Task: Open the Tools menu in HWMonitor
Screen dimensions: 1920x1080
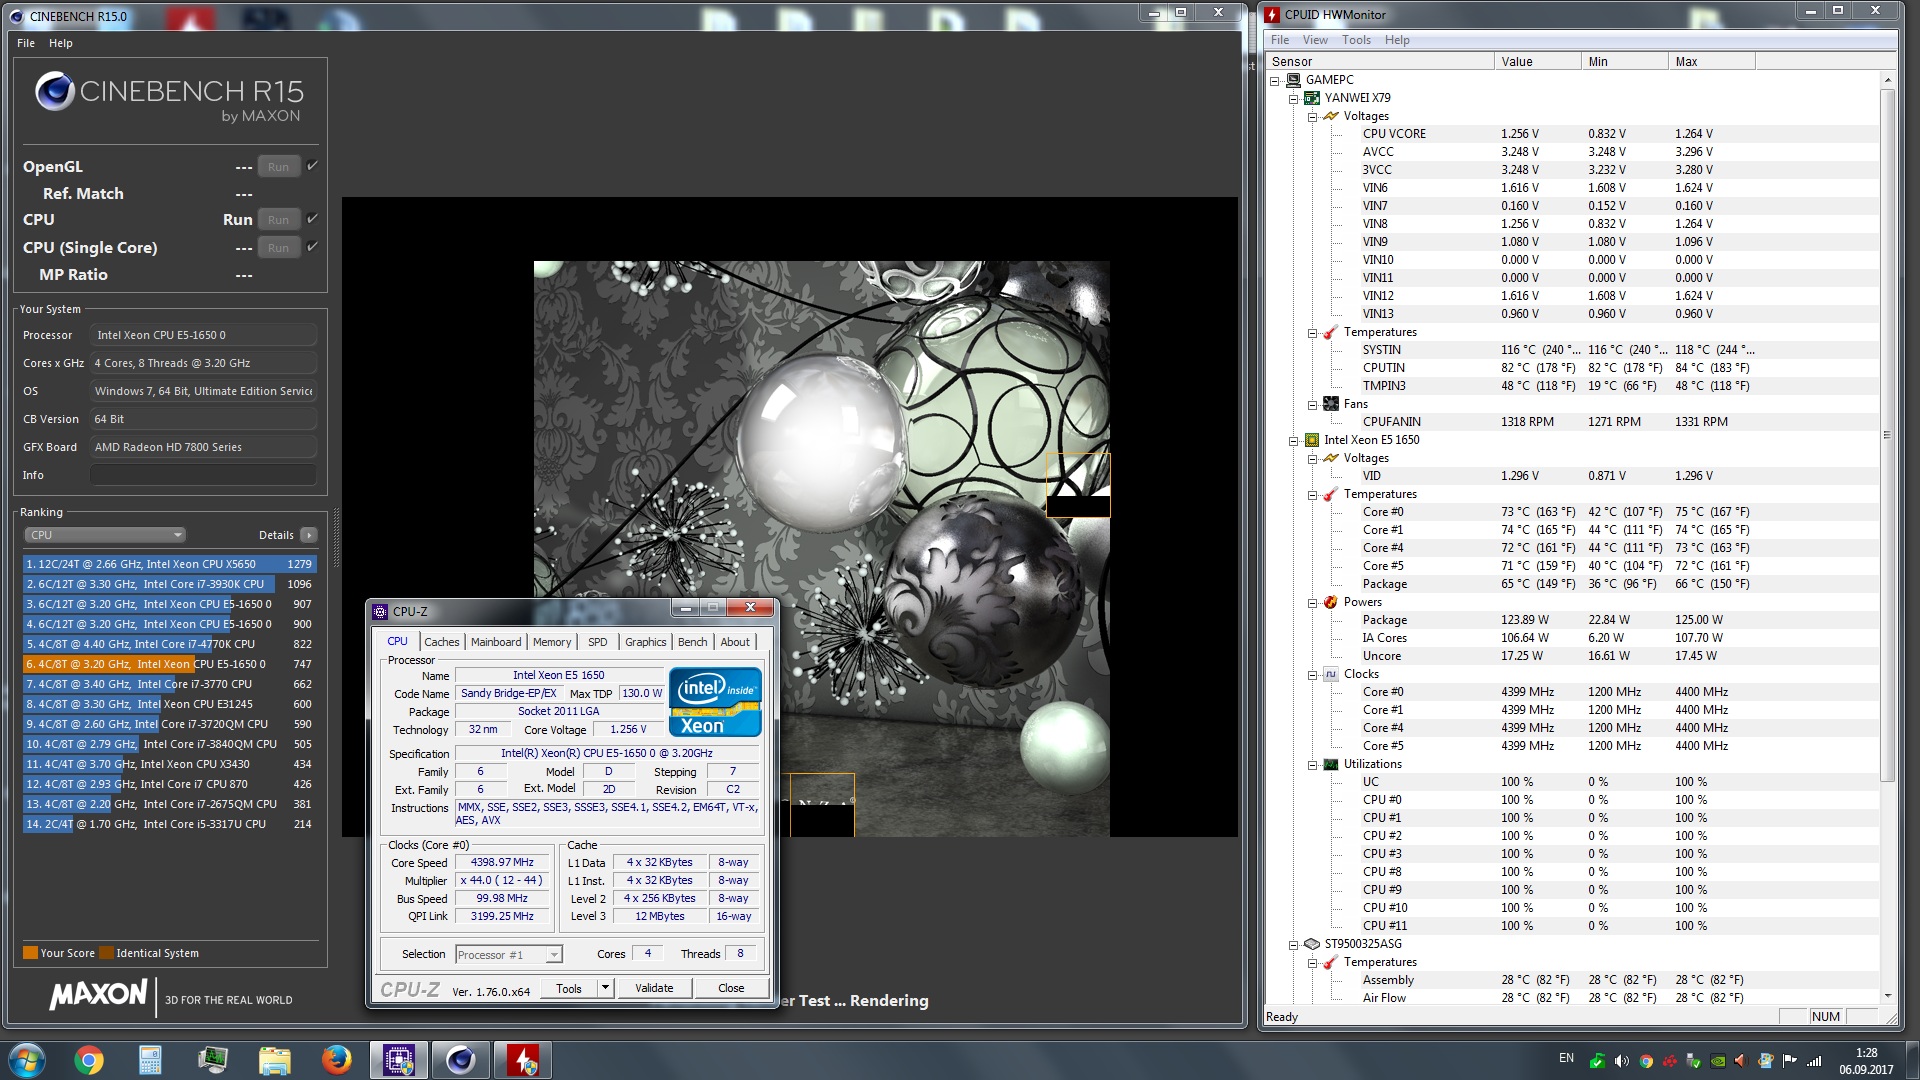Action: click(1356, 40)
